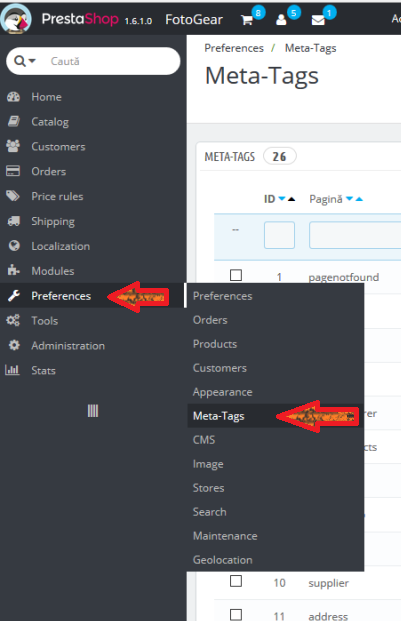The image size is (401, 621).
Task: Click the ID filter input box
Action: pos(279,235)
